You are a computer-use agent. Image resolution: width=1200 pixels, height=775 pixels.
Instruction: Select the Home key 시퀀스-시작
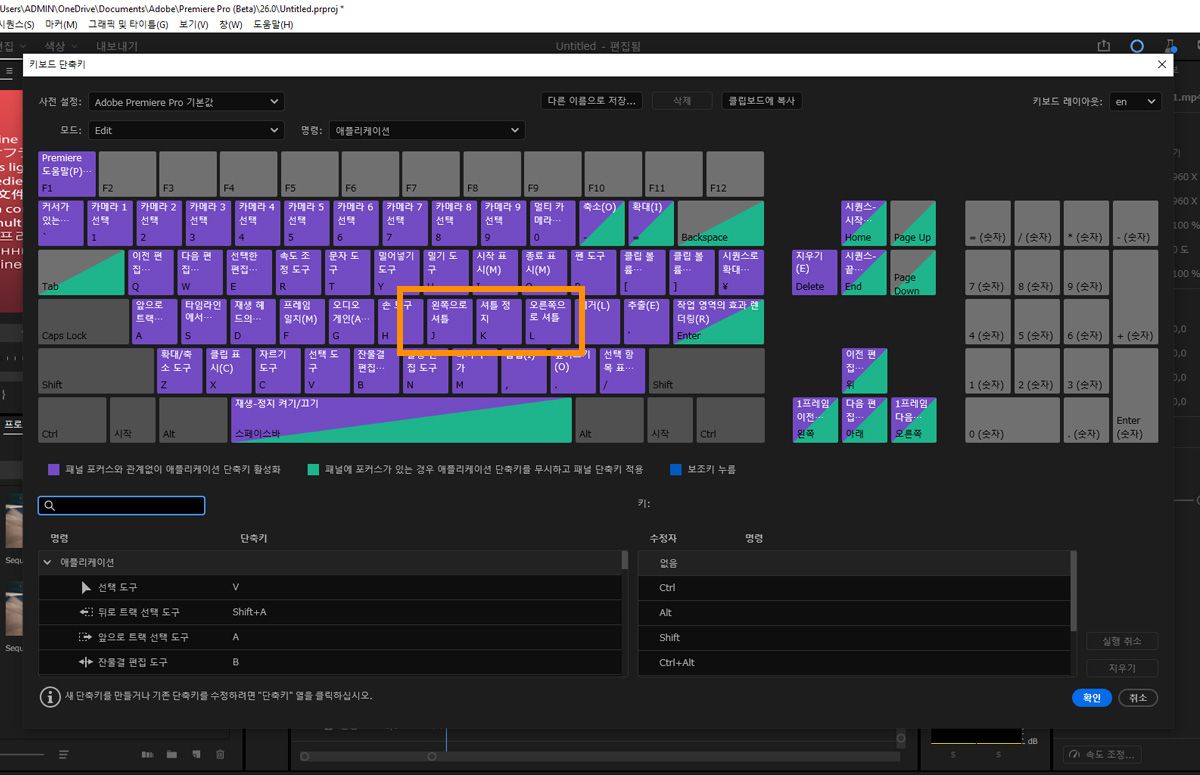pos(864,222)
